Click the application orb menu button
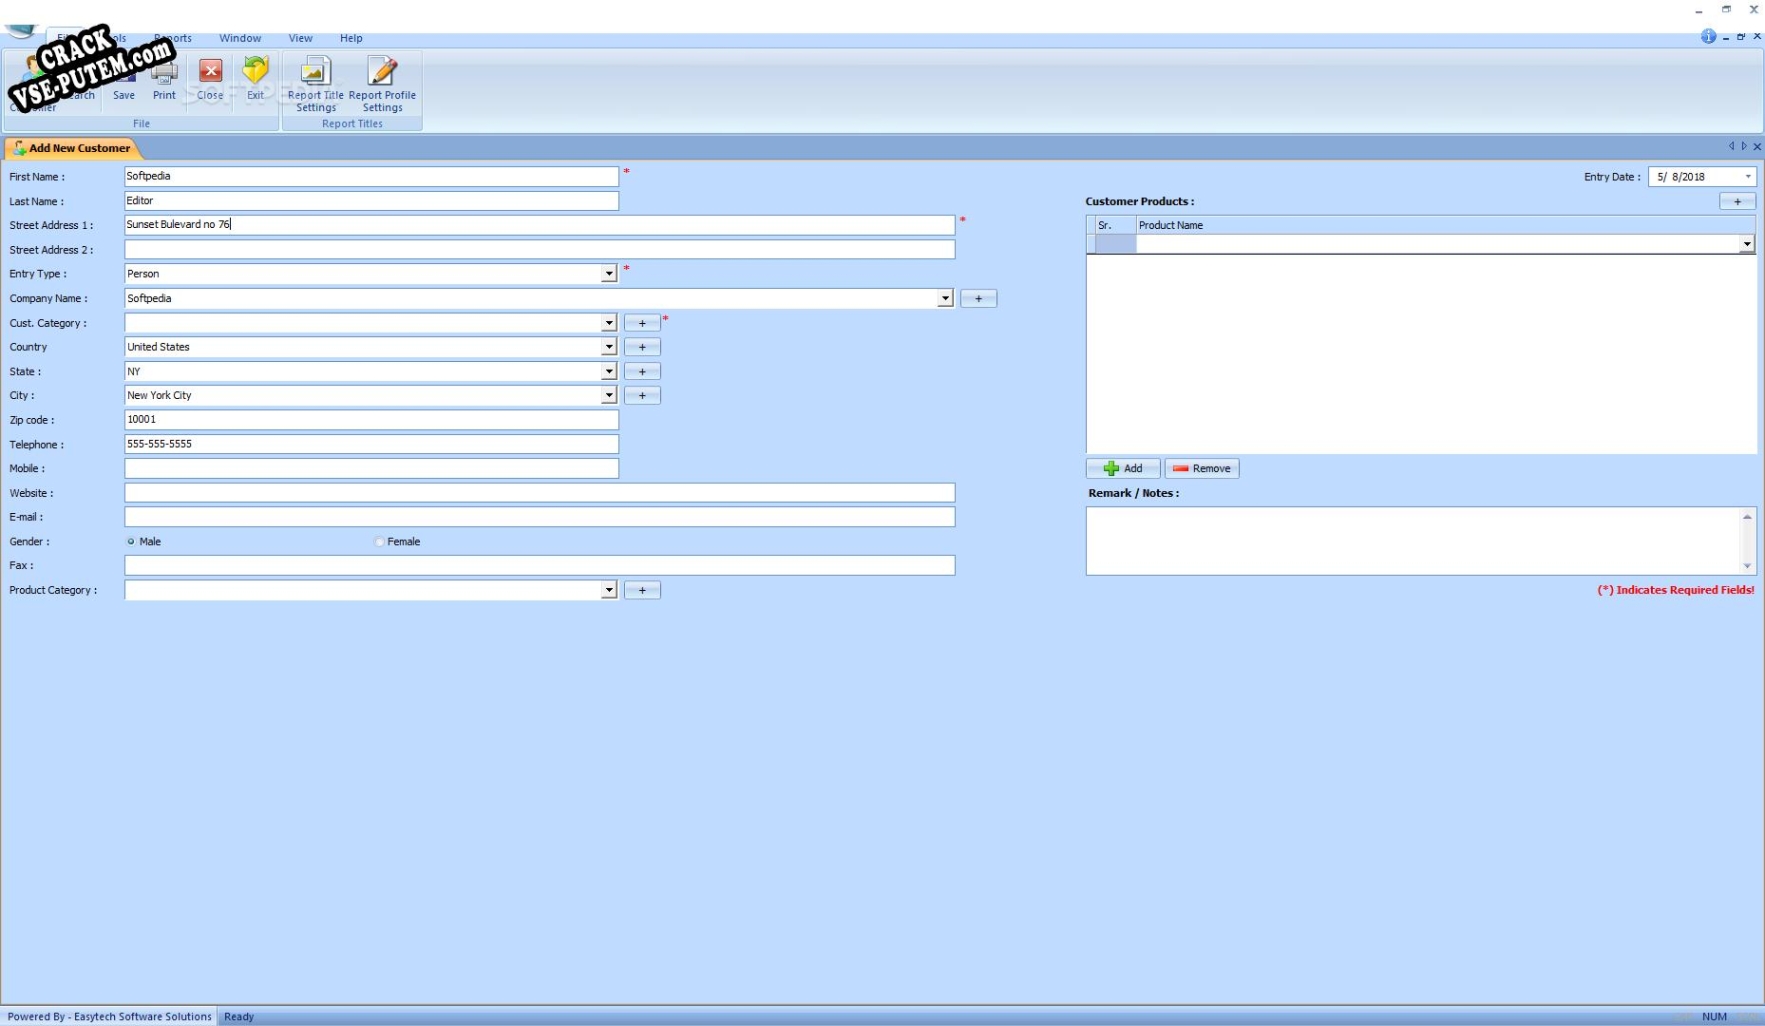This screenshot has height=1026, width=1765. [x=22, y=32]
